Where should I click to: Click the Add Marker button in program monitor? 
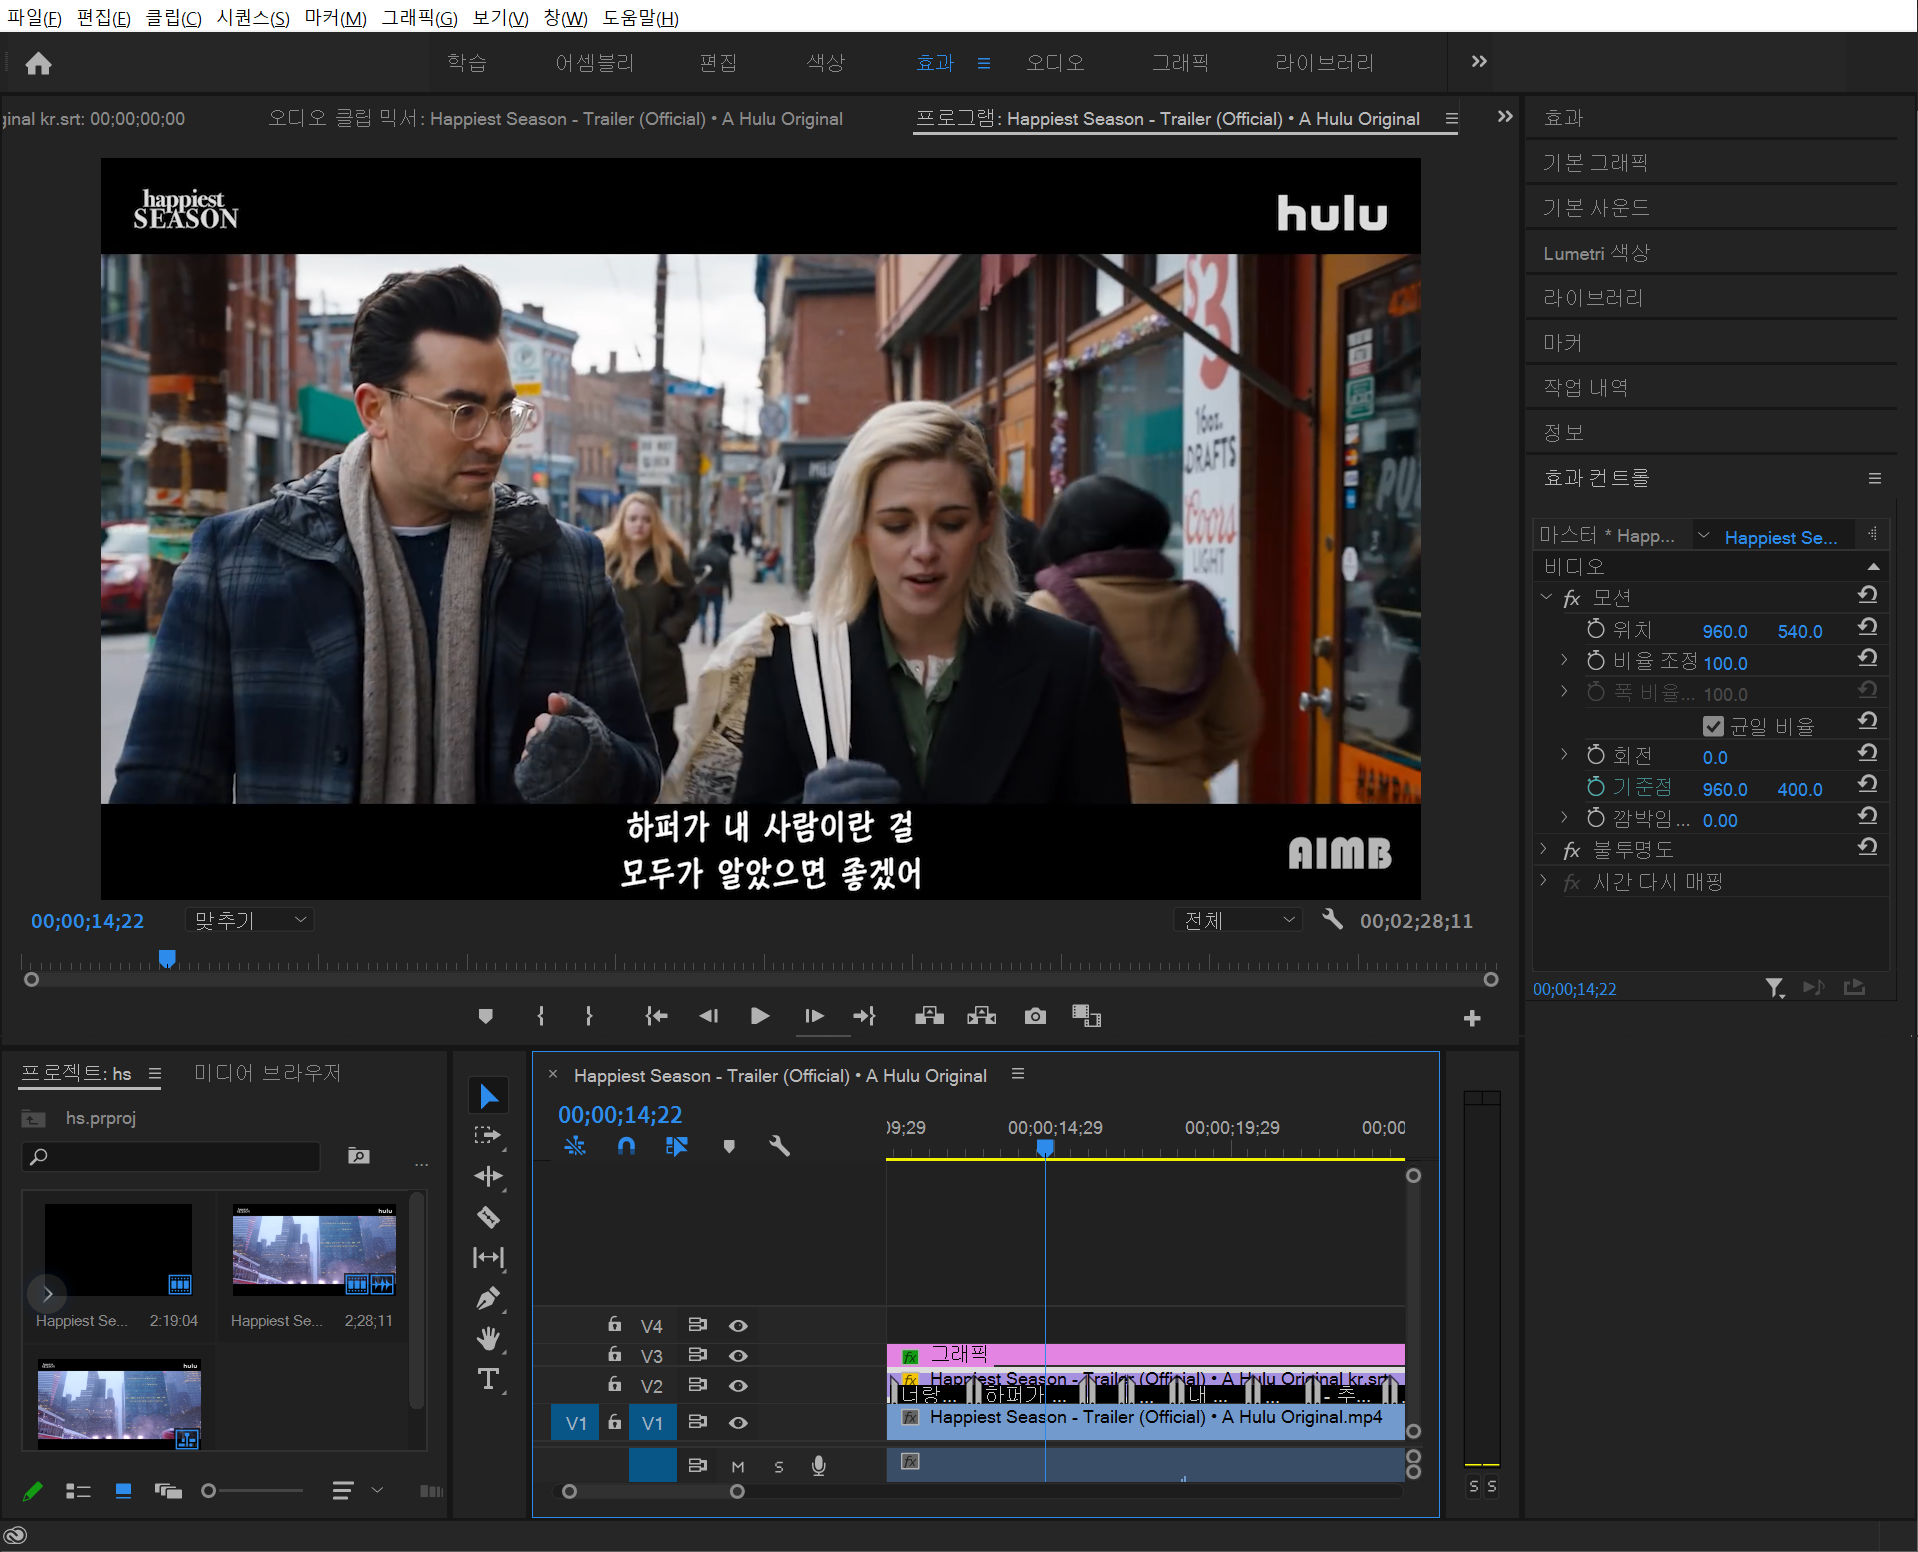pos(486,1016)
